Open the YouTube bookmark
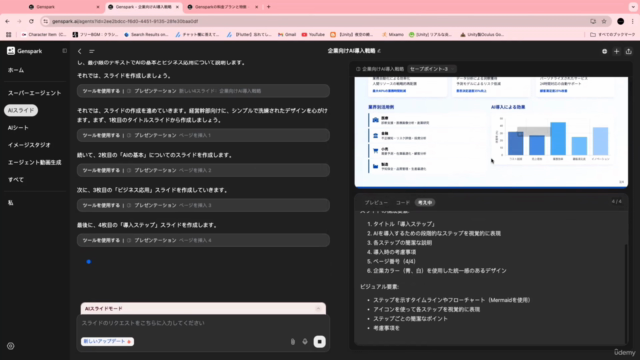This screenshot has width=640, height=360. 313,35
